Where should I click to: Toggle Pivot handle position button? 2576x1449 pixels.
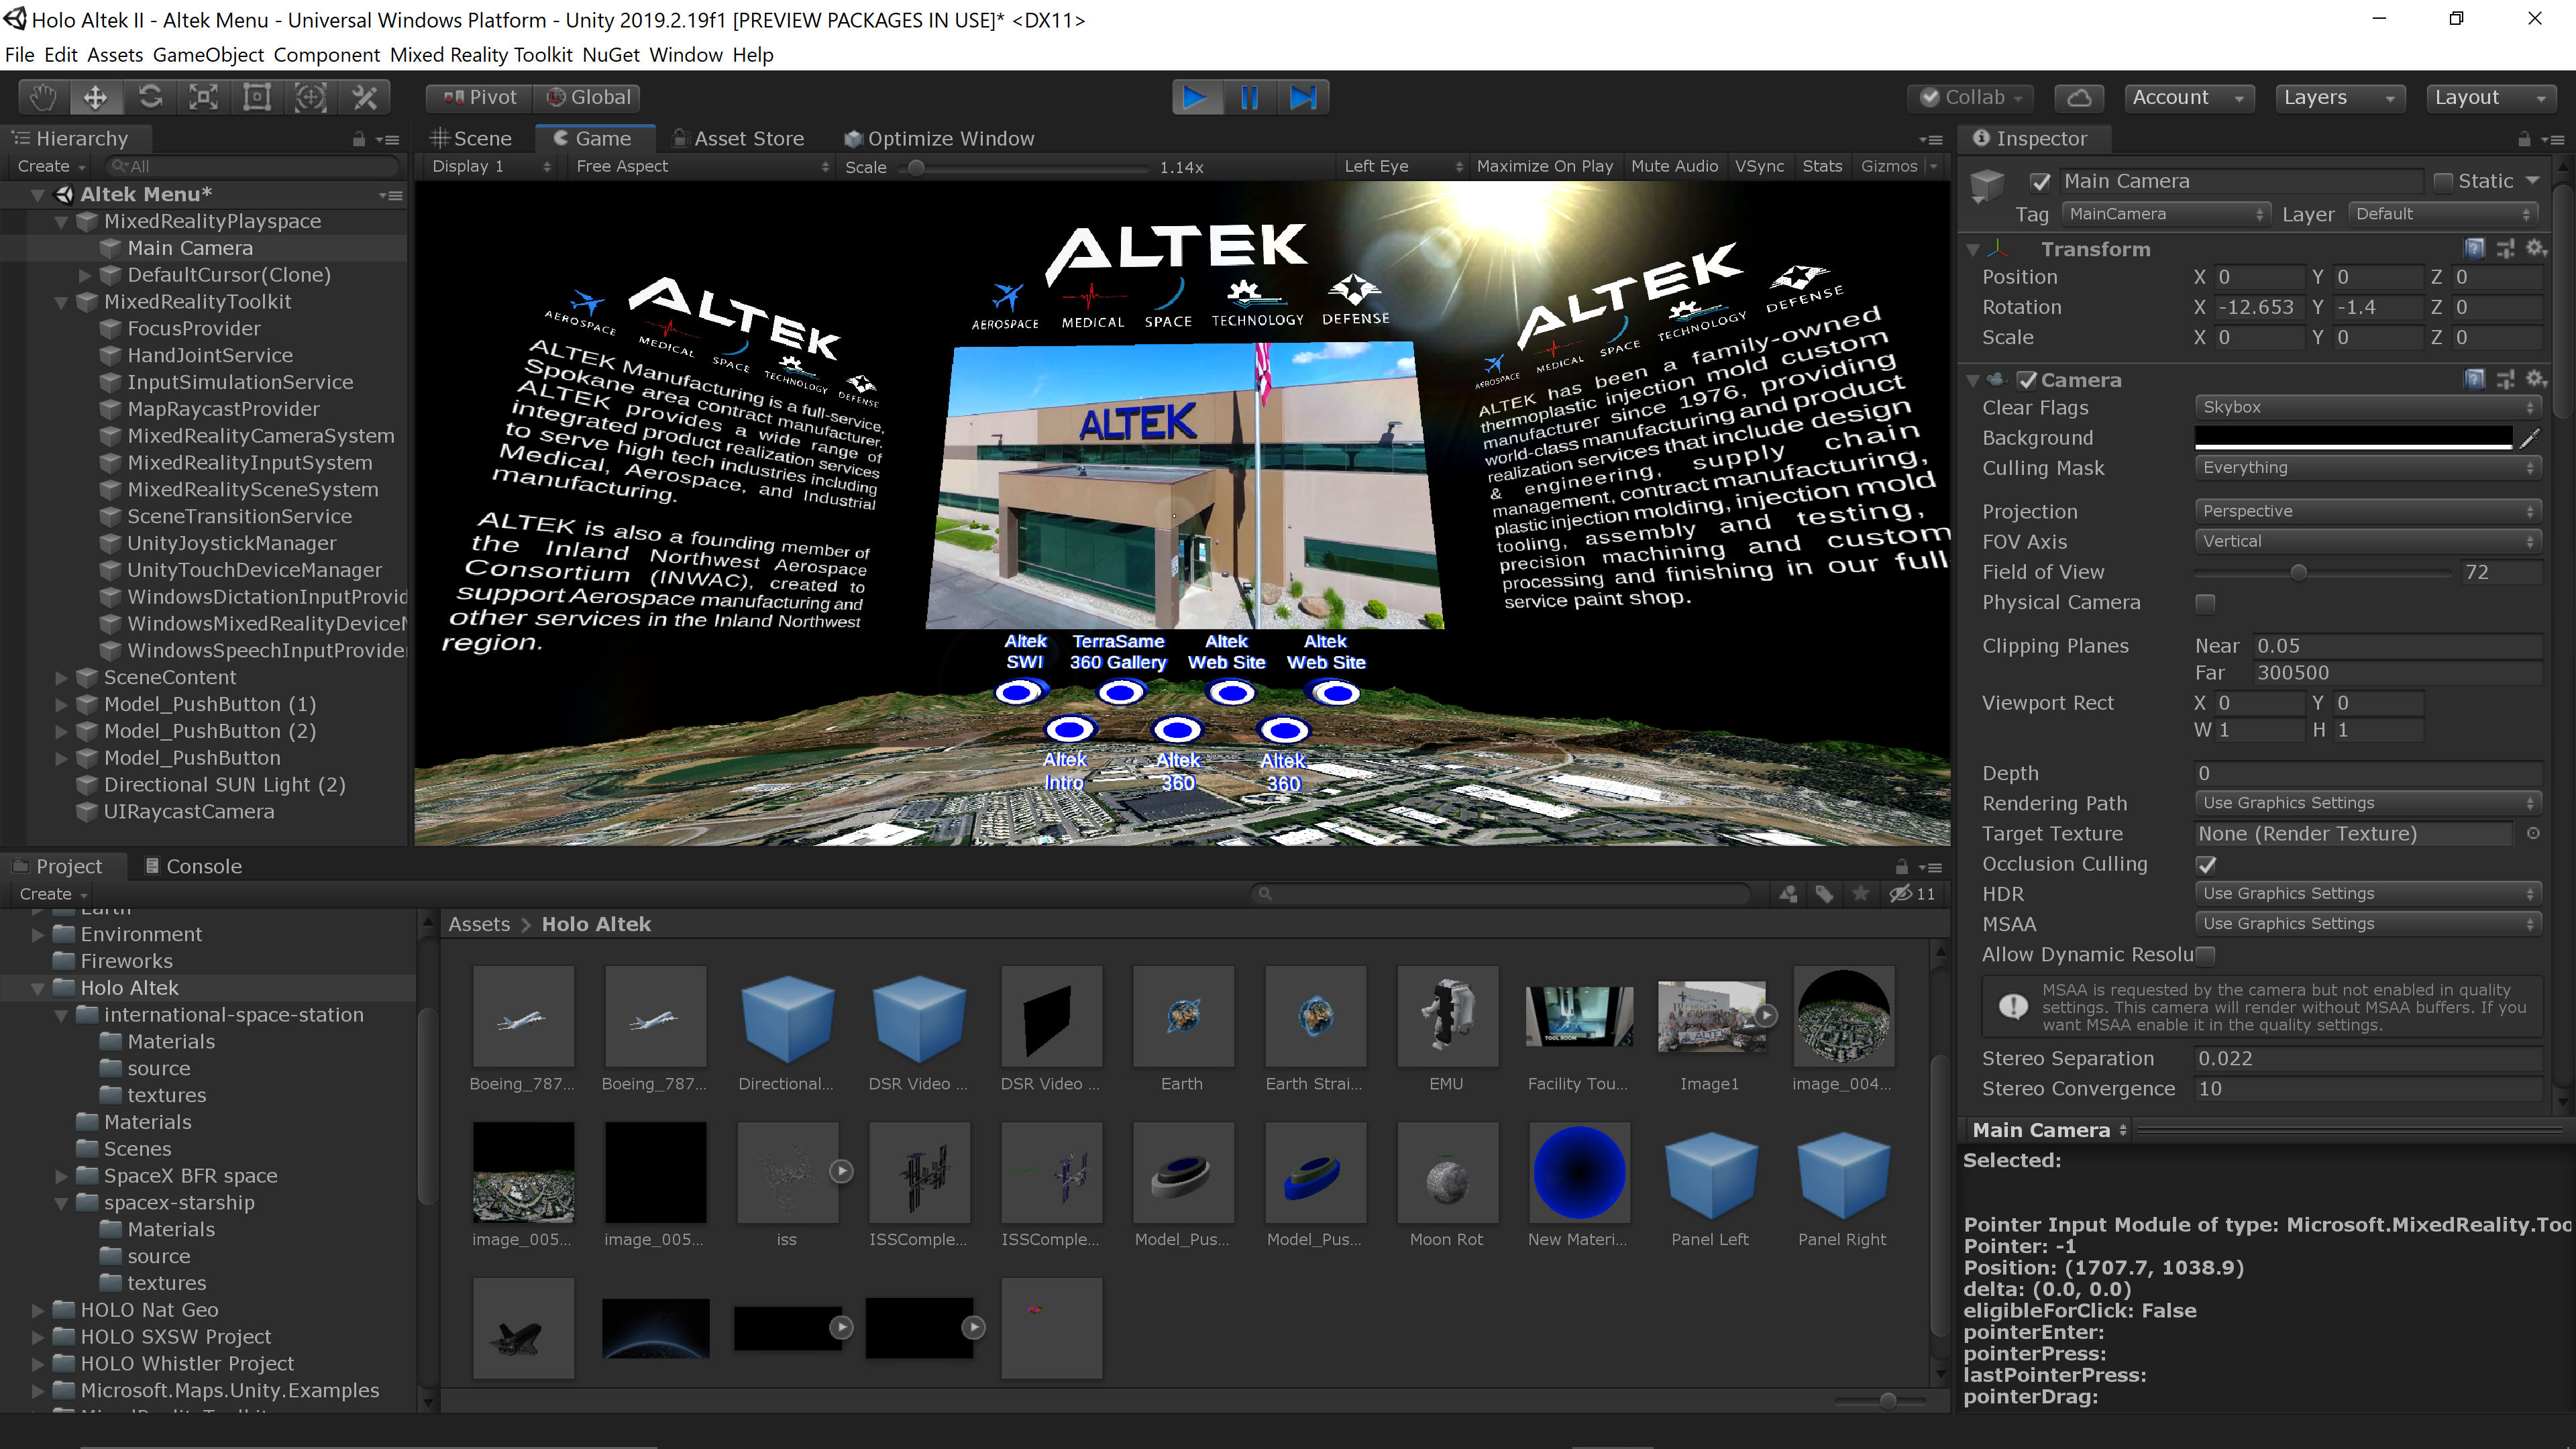click(x=480, y=97)
